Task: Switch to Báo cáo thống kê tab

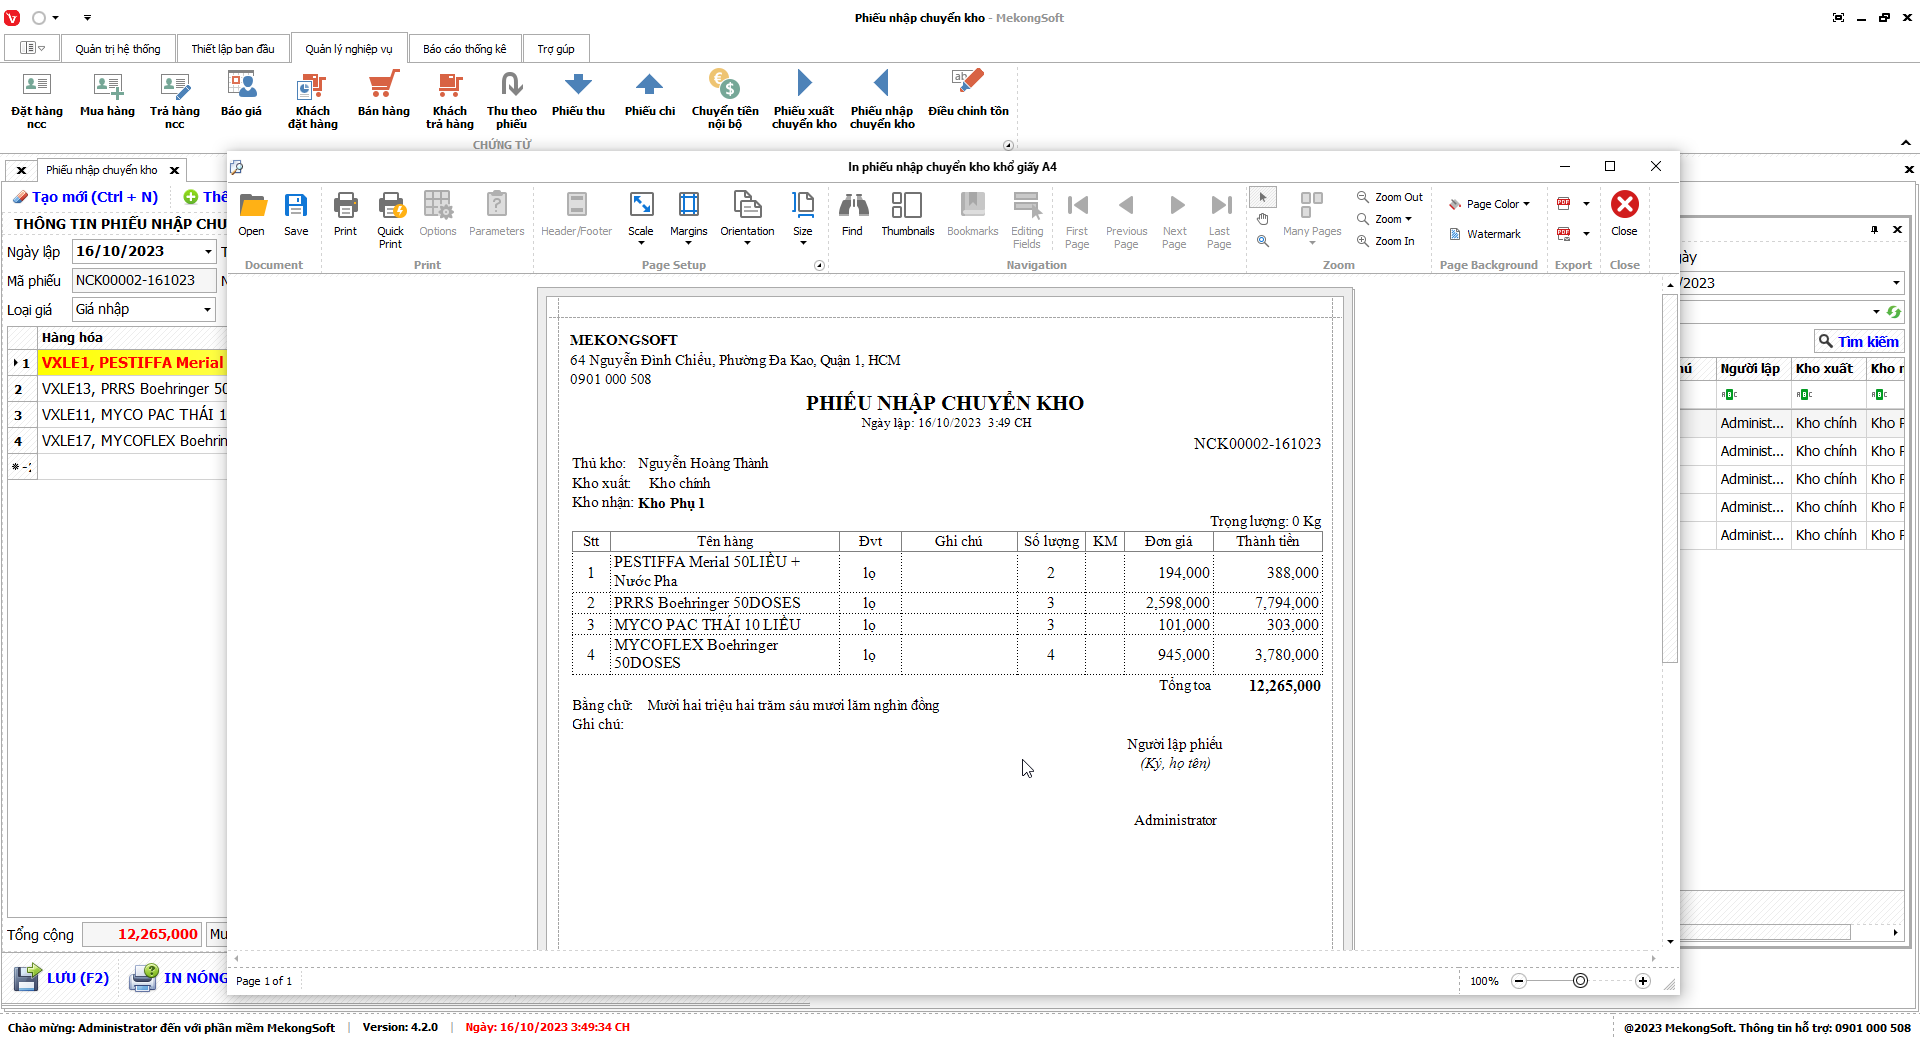Action: [465, 49]
